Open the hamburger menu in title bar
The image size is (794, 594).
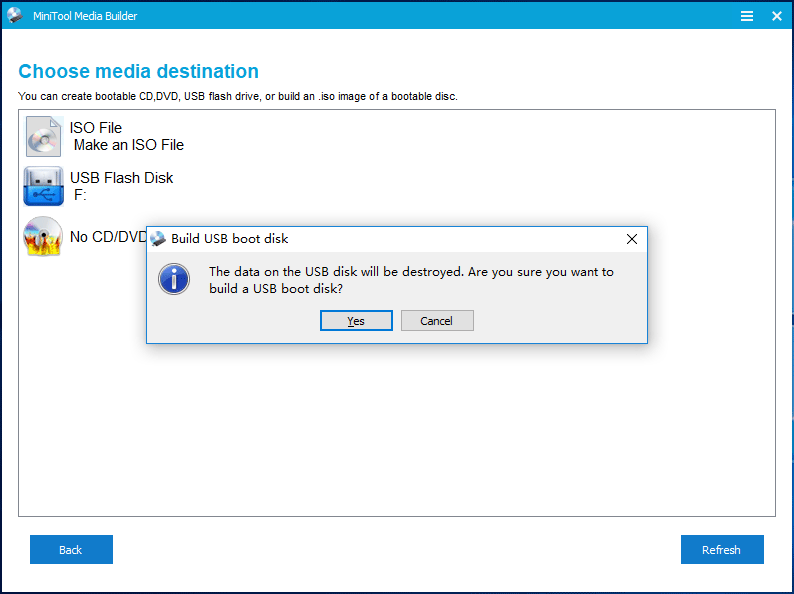coord(746,16)
